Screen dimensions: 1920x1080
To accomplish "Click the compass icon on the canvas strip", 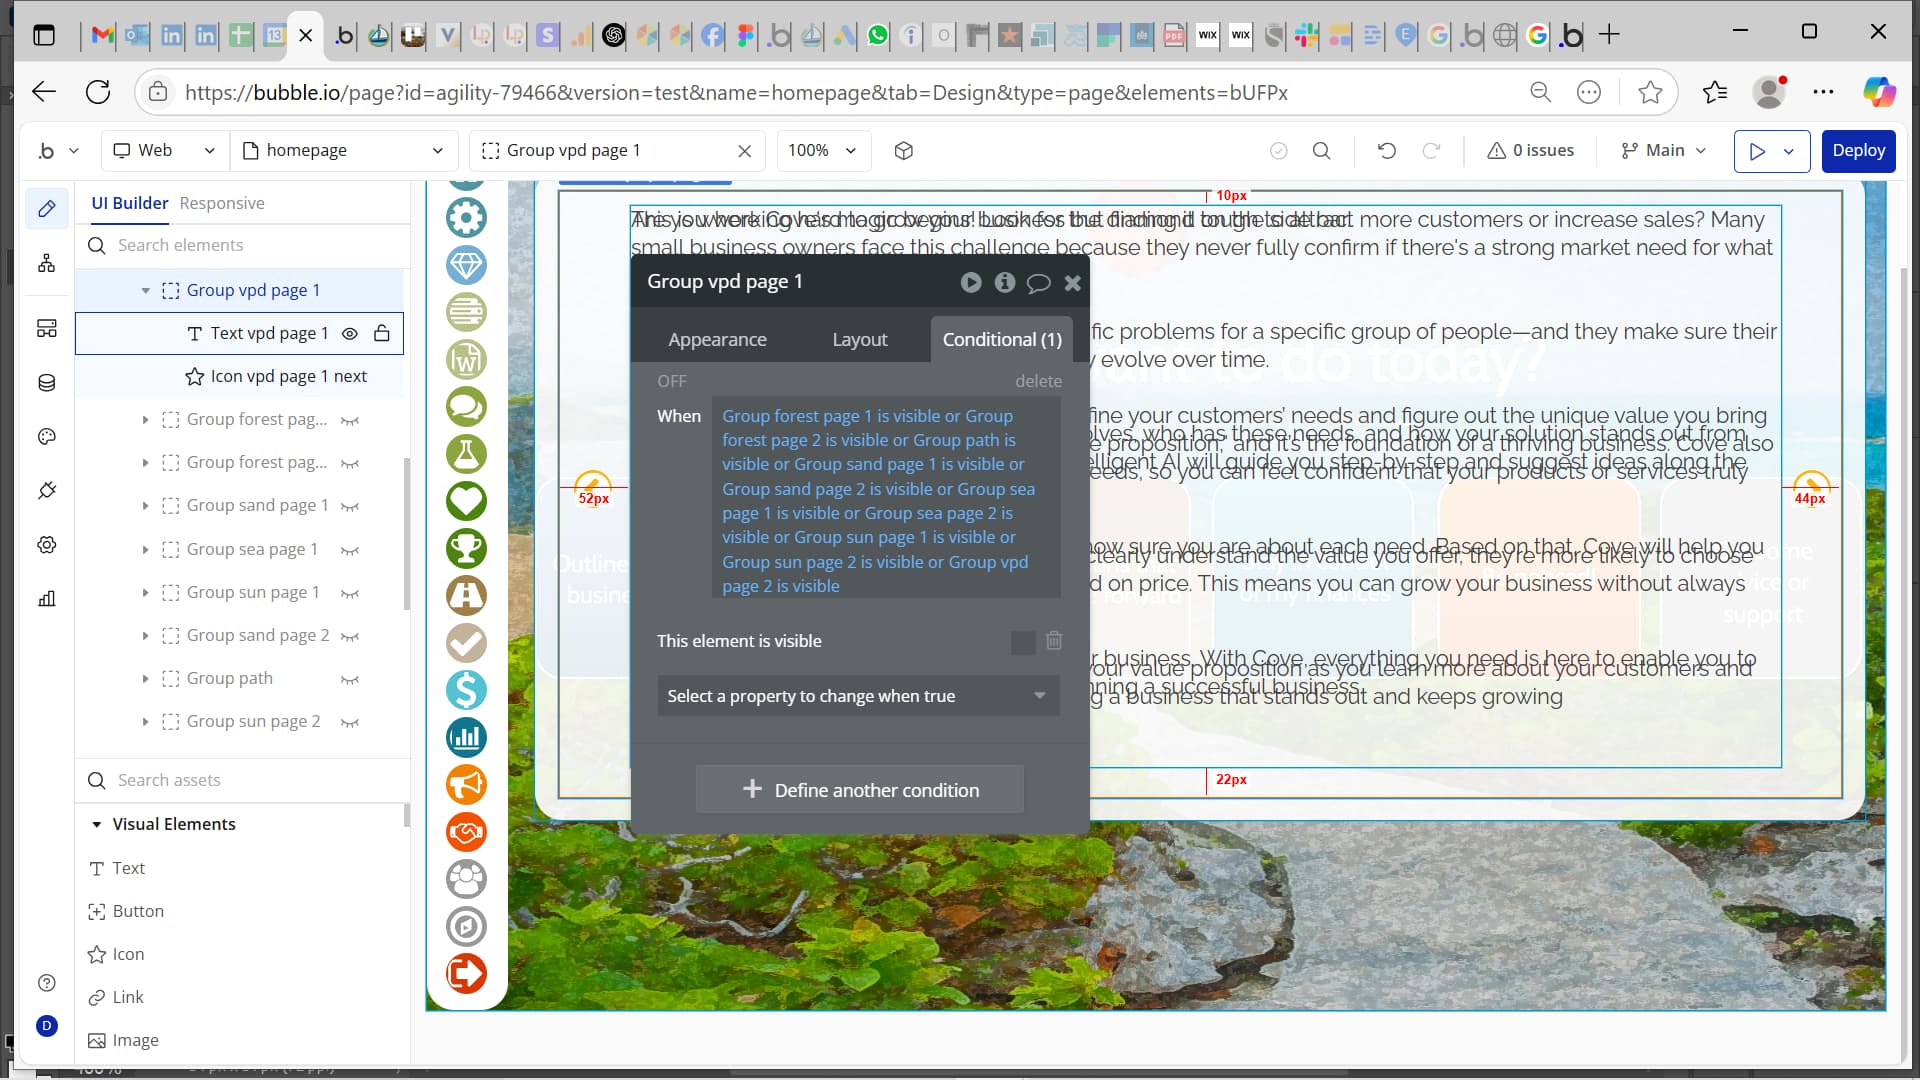I will pos(466,927).
